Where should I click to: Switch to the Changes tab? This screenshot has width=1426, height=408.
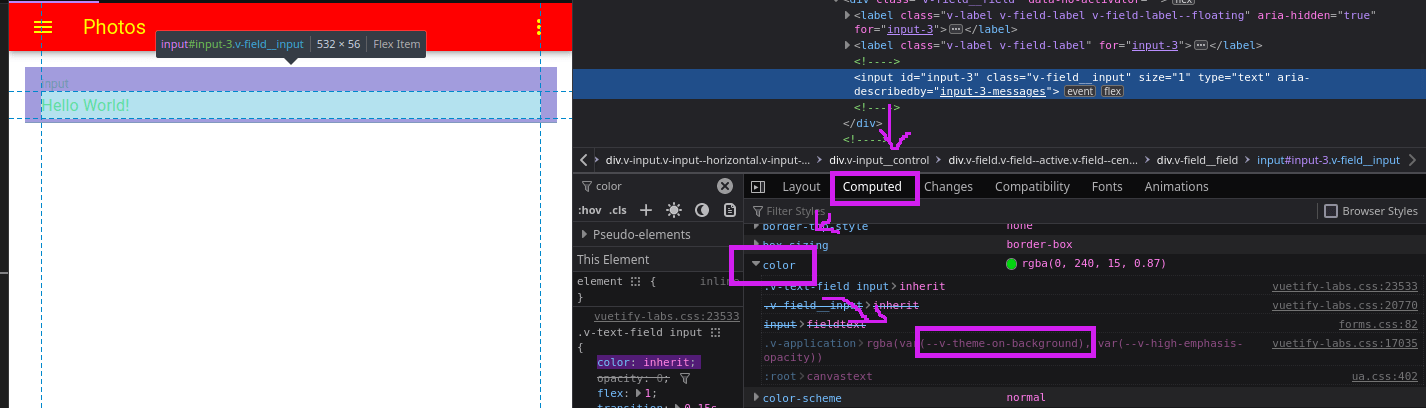(x=948, y=187)
